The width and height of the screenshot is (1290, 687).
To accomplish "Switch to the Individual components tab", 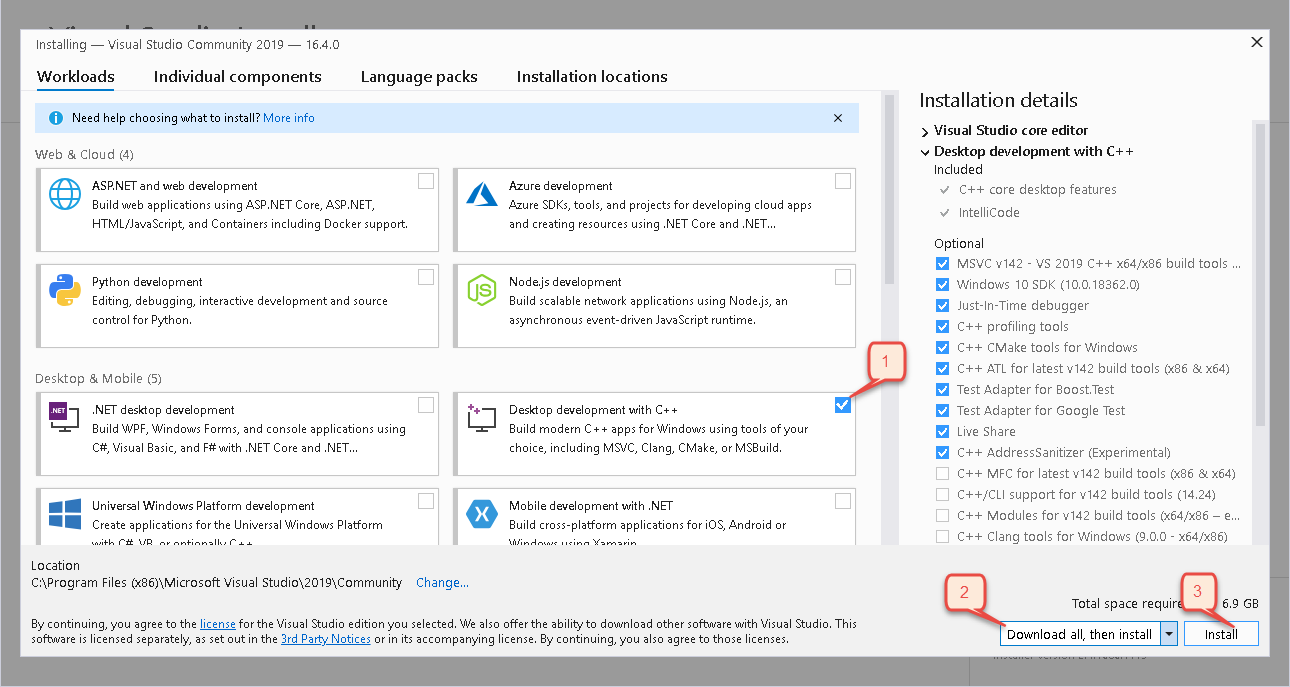I will (x=237, y=77).
